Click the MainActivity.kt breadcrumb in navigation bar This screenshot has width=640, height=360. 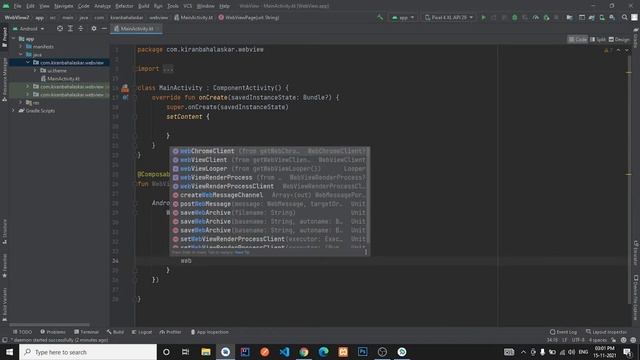tap(193, 18)
